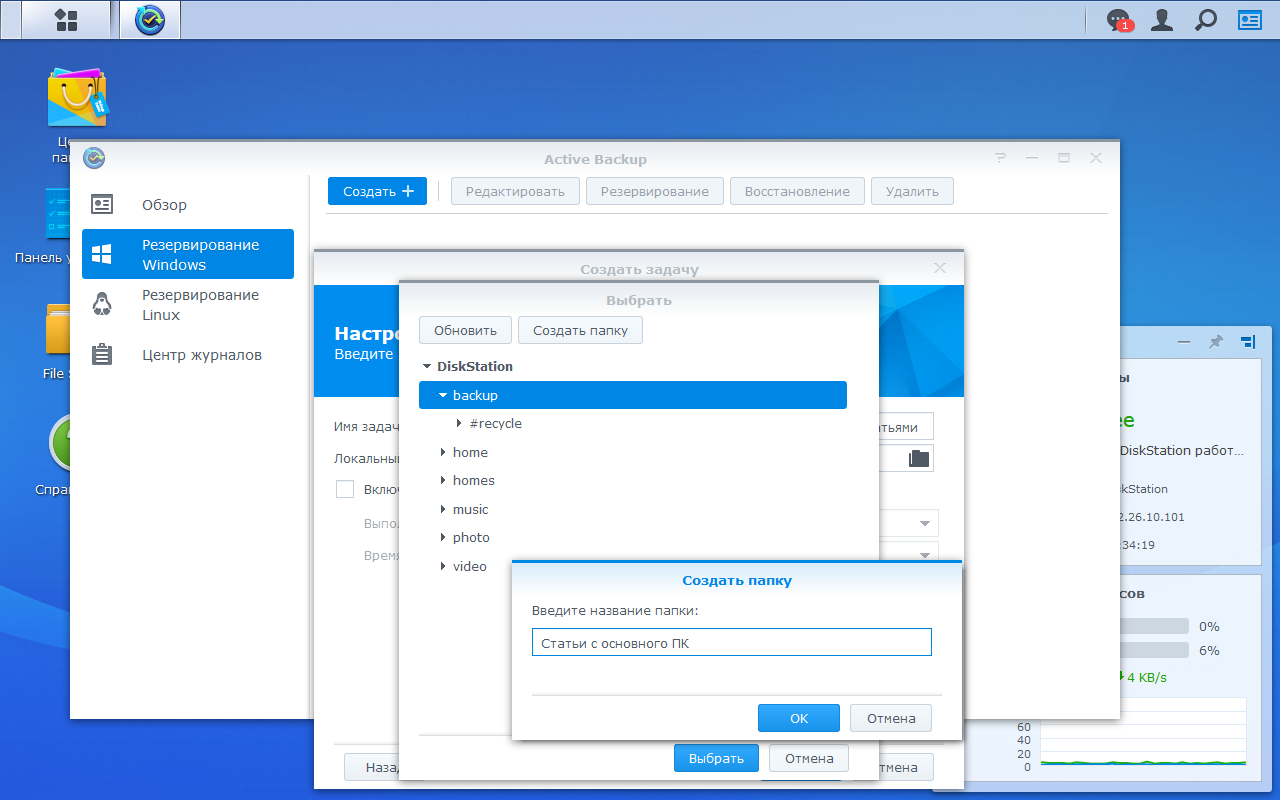Click the Назад button in Создать задачу
This screenshot has height=800, width=1280.
[372, 767]
